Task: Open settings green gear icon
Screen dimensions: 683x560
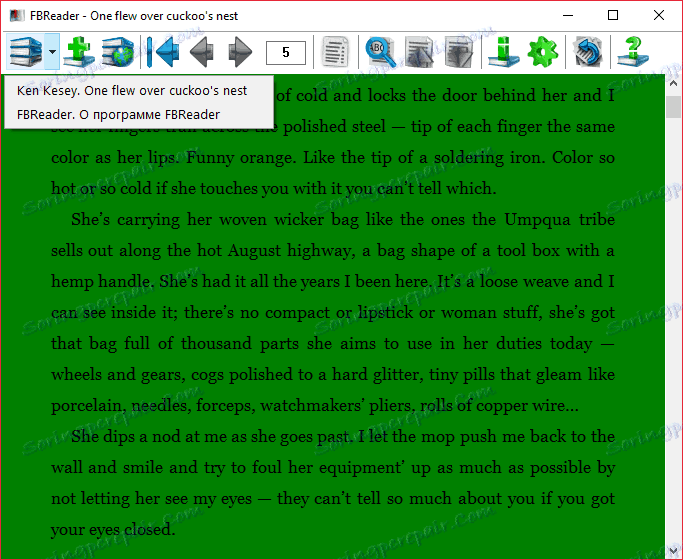Action: point(542,52)
